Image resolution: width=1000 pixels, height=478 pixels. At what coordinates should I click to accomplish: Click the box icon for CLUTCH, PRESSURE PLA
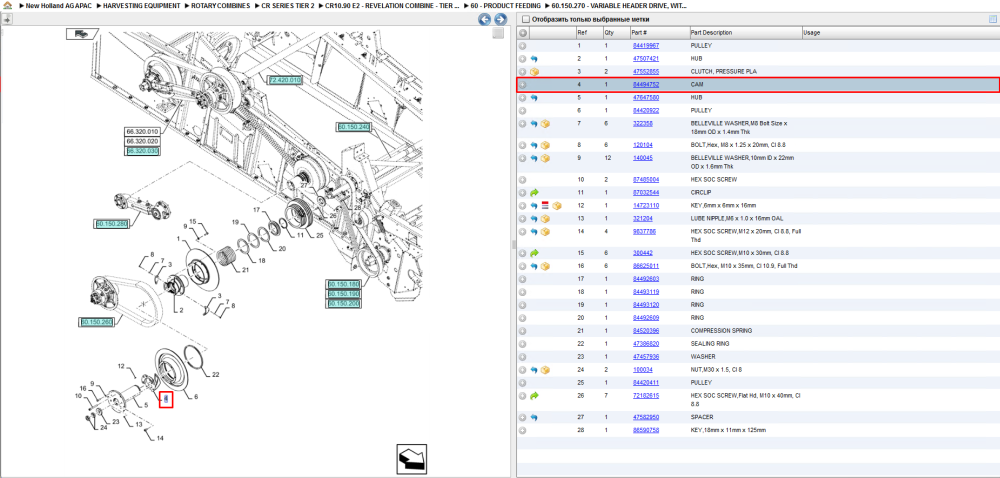pyautogui.click(x=534, y=71)
